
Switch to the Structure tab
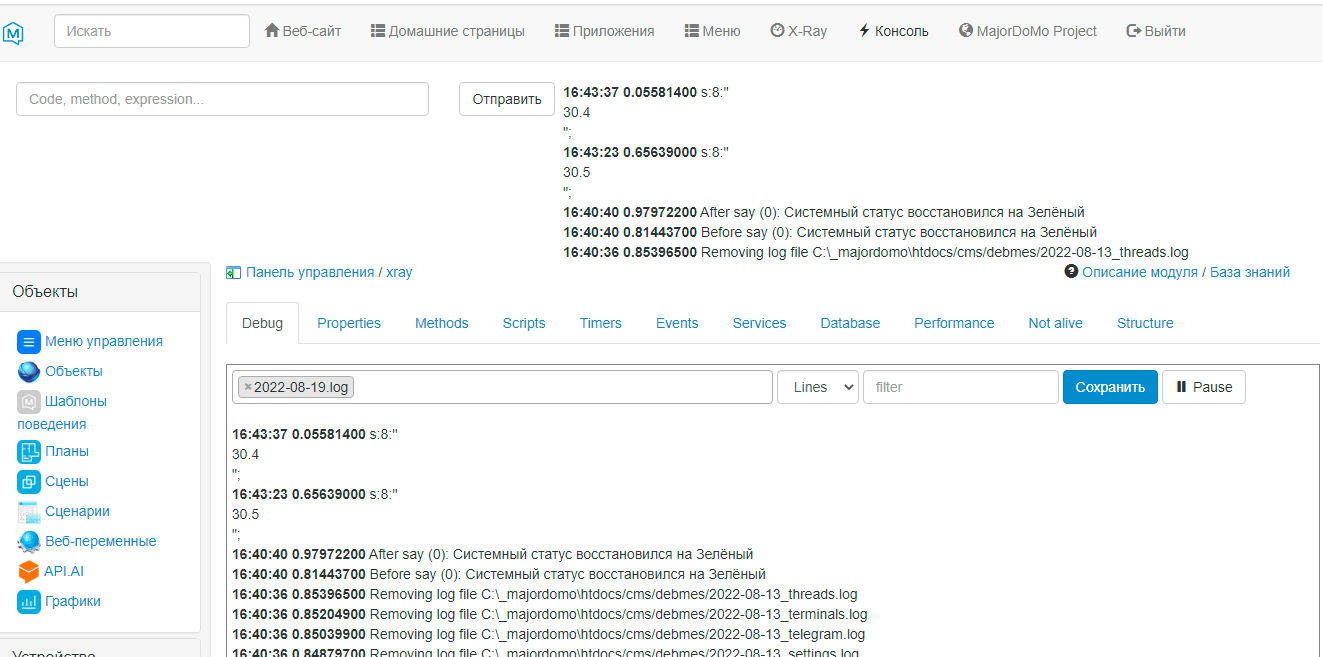point(1145,323)
